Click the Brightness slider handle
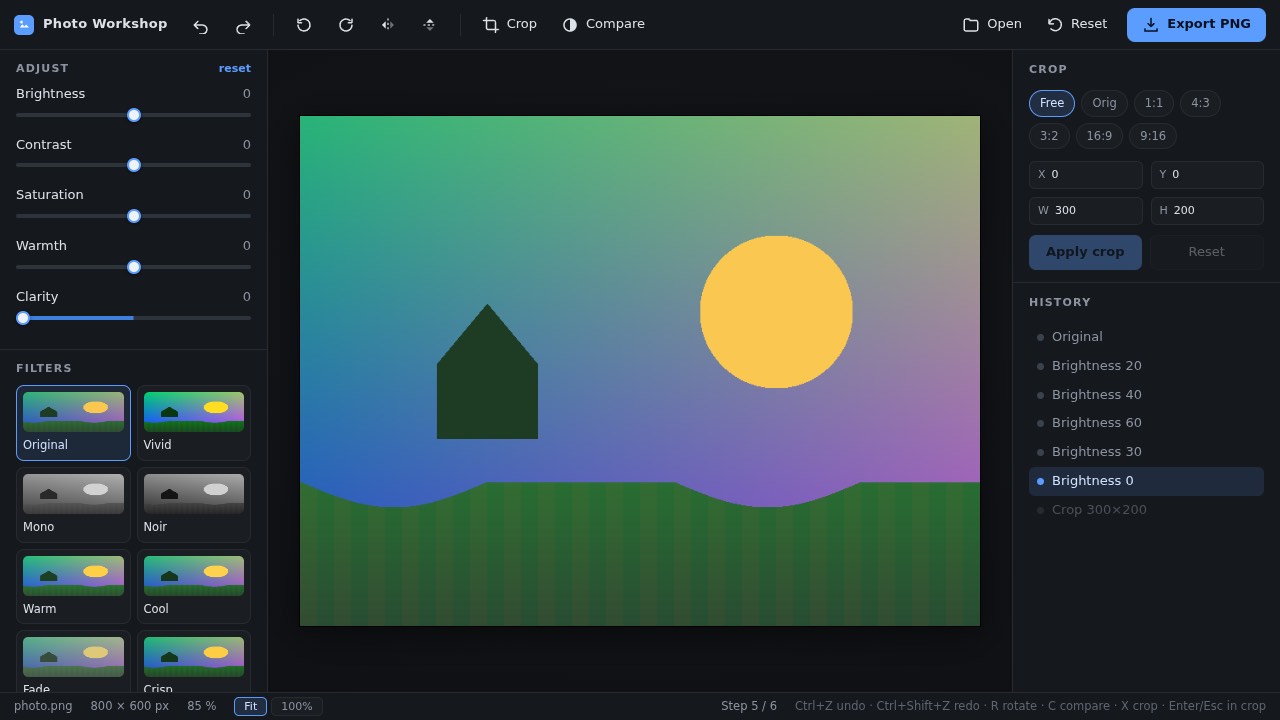The width and height of the screenshot is (1280, 720). tap(134, 115)
